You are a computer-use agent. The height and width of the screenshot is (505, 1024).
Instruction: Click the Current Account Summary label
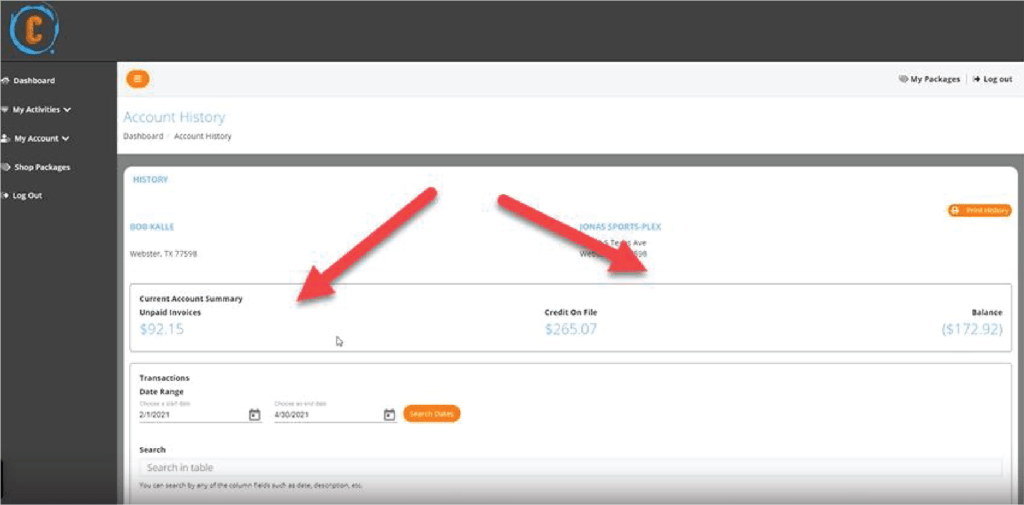(x=191, y=299)
